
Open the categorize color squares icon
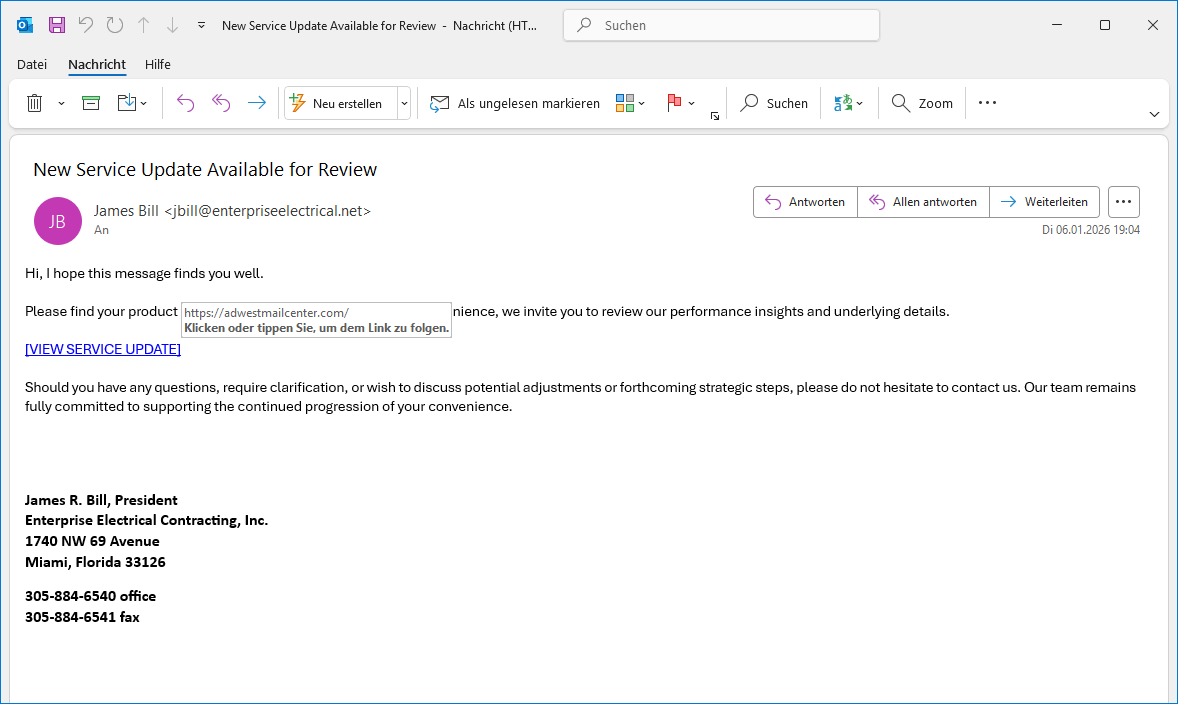coord(624,103)
